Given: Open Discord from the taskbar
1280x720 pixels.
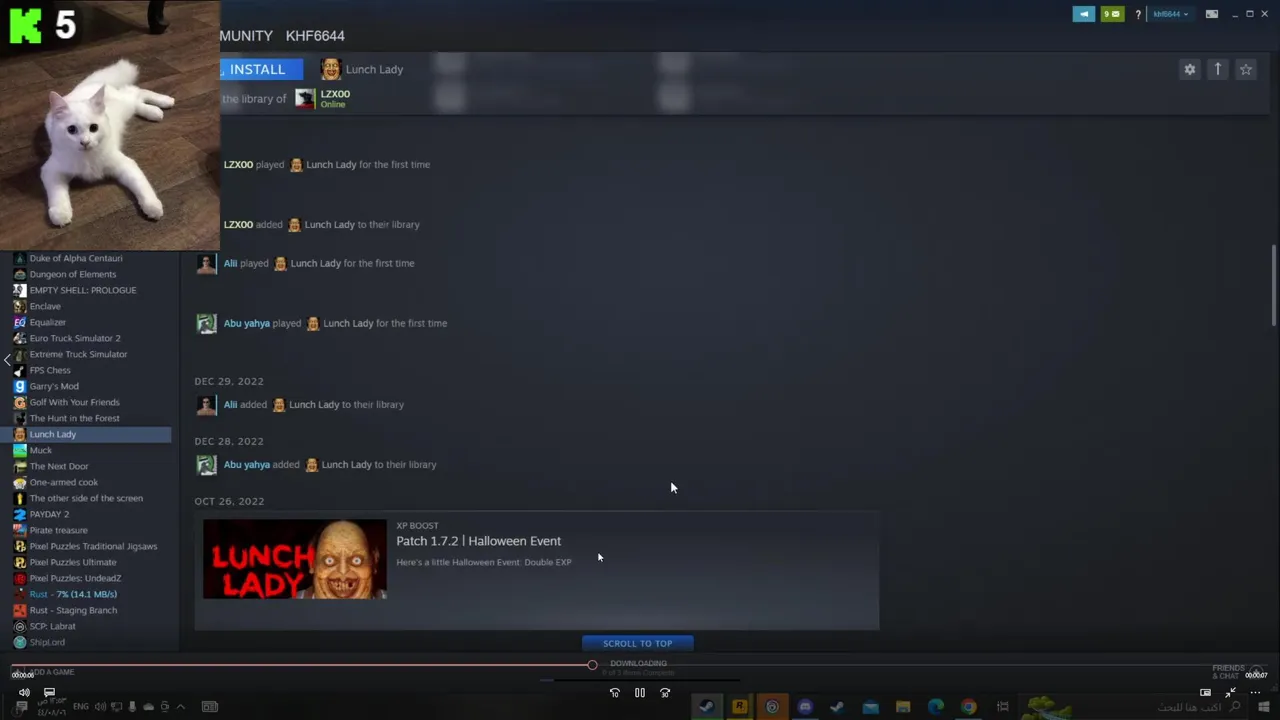Looking at the screenshot, I should point(805,707).
